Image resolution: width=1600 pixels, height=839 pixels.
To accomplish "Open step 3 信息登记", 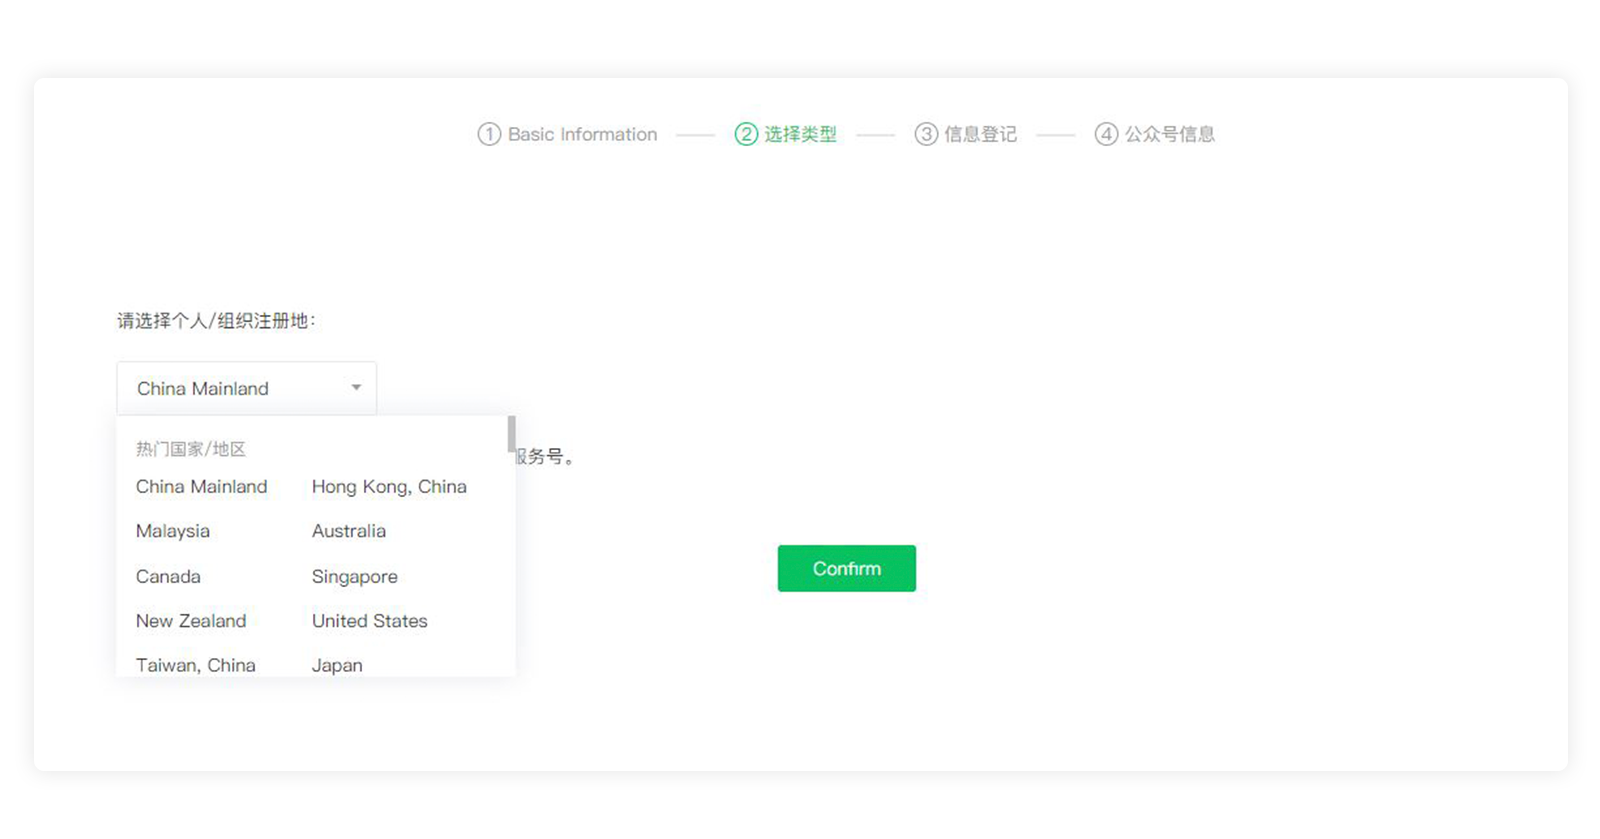I will point(966,134).
